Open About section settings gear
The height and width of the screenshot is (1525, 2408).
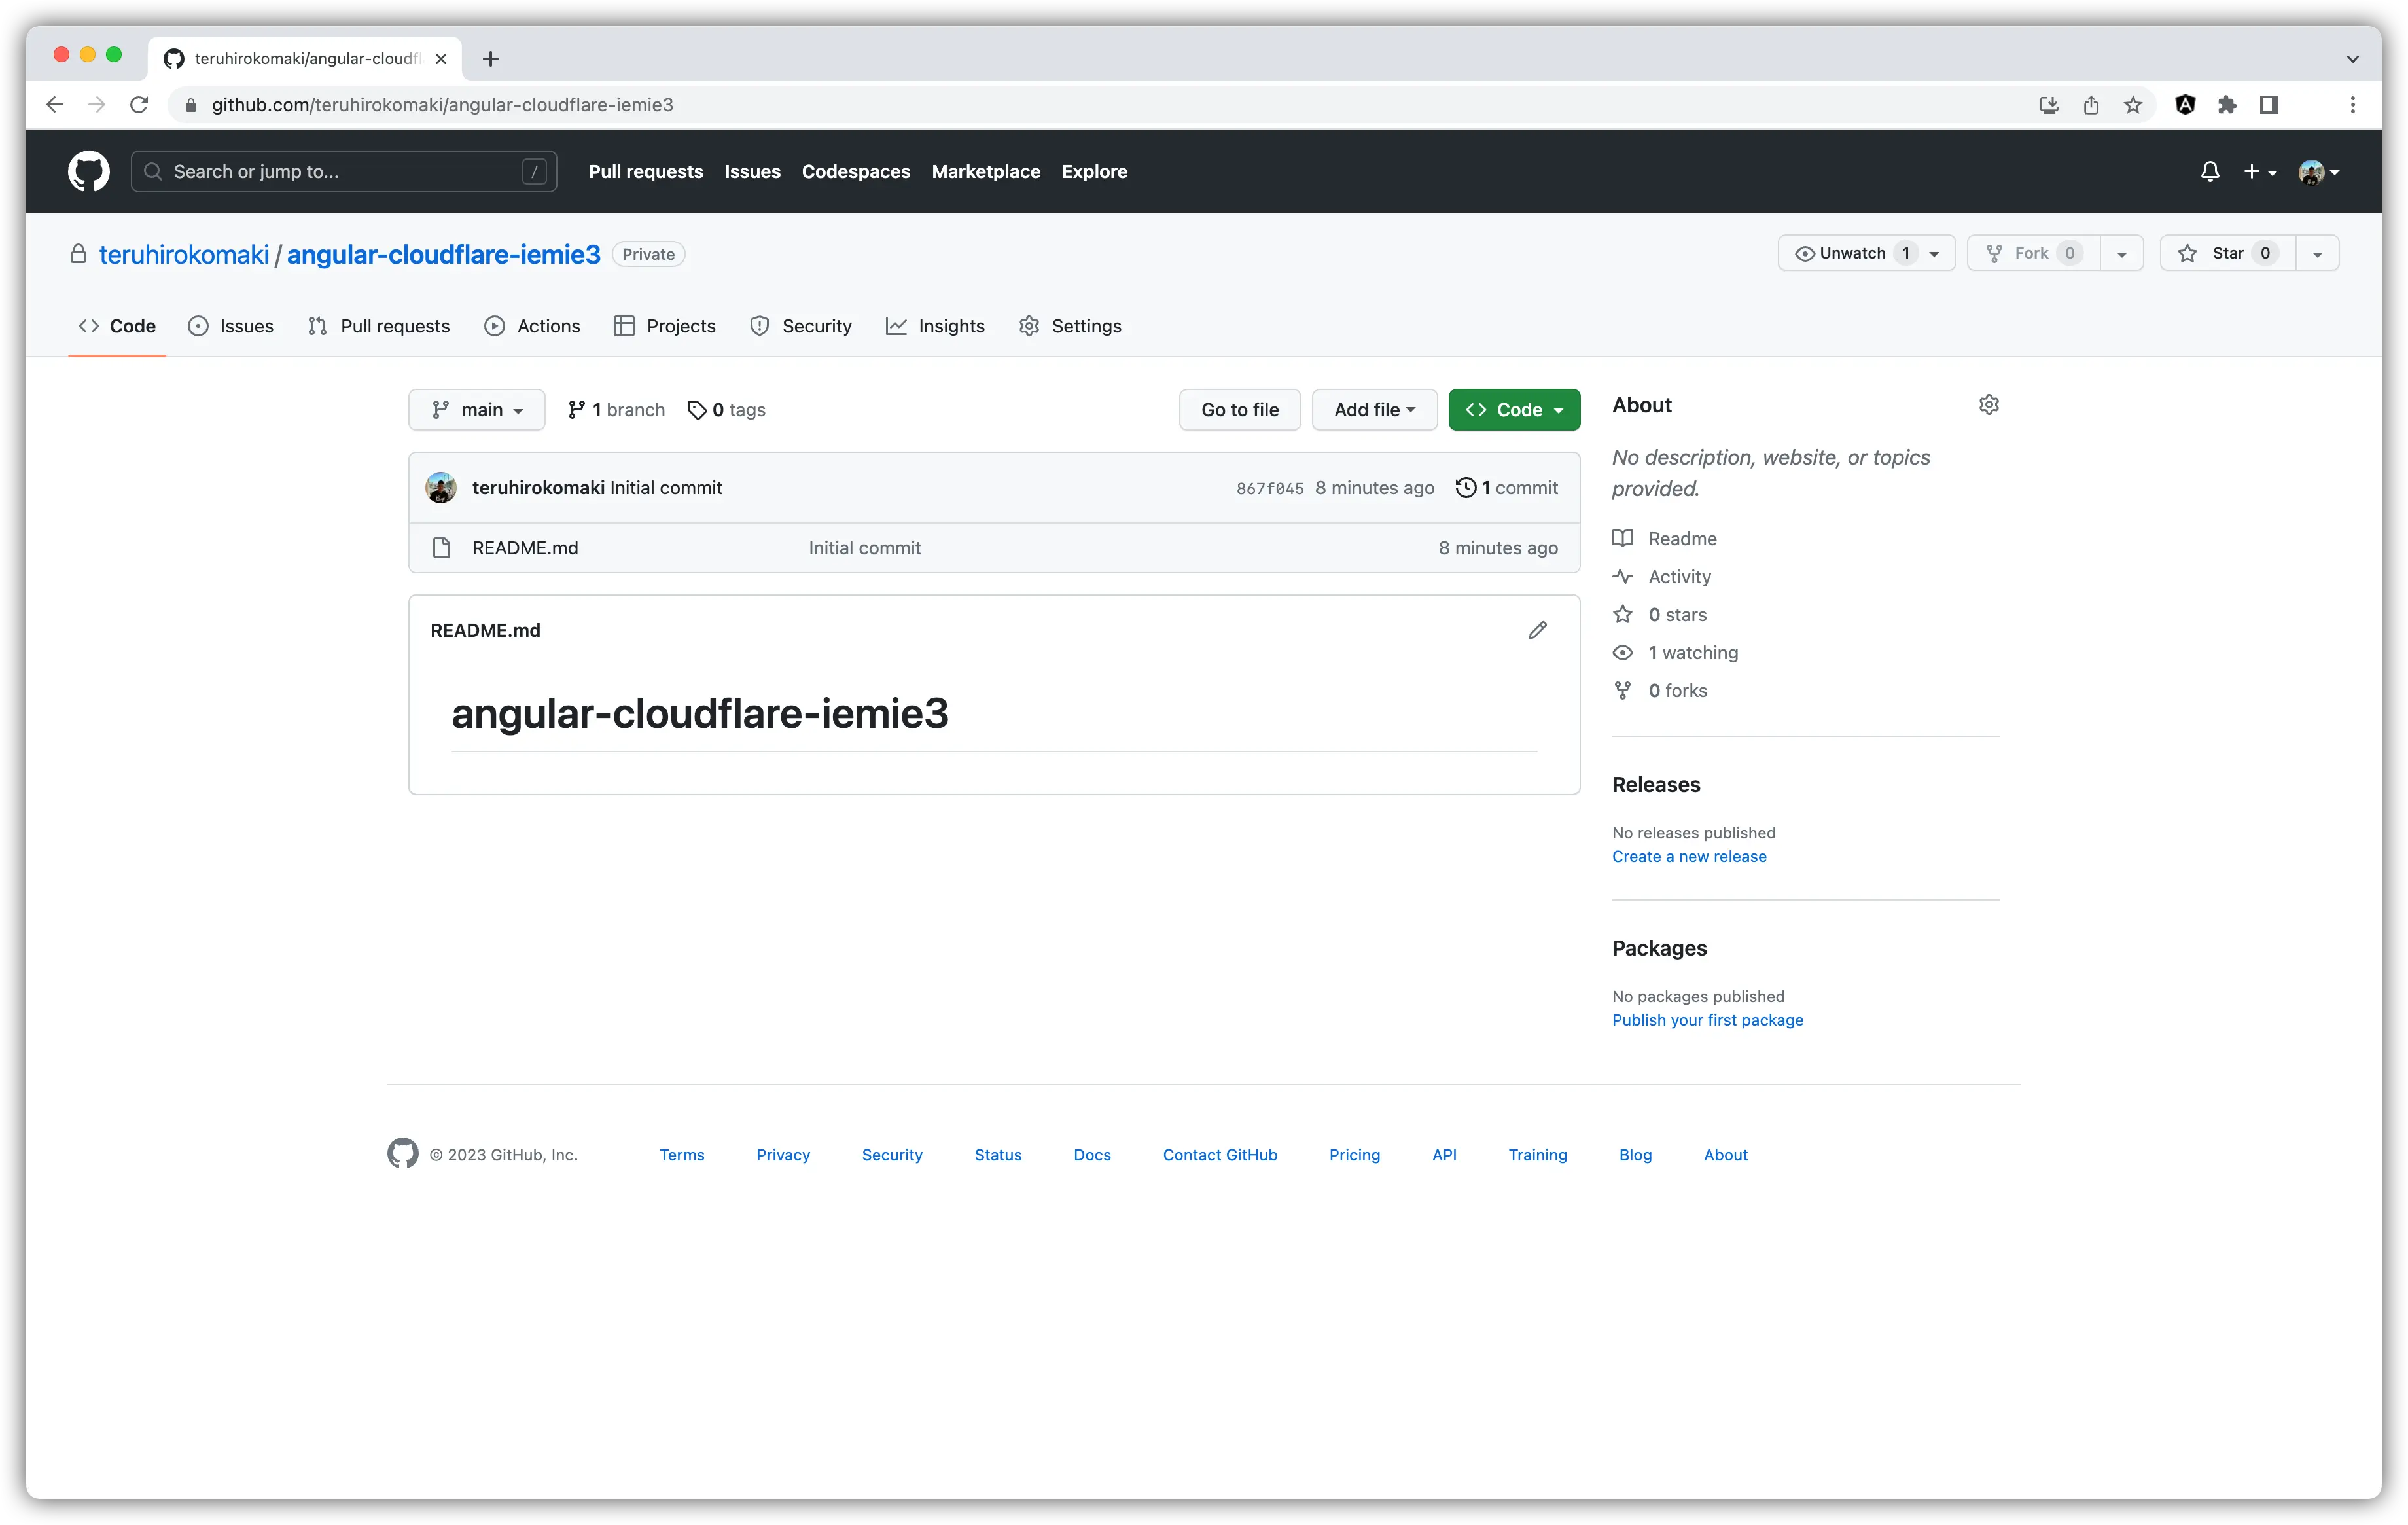coord(1988,404)
